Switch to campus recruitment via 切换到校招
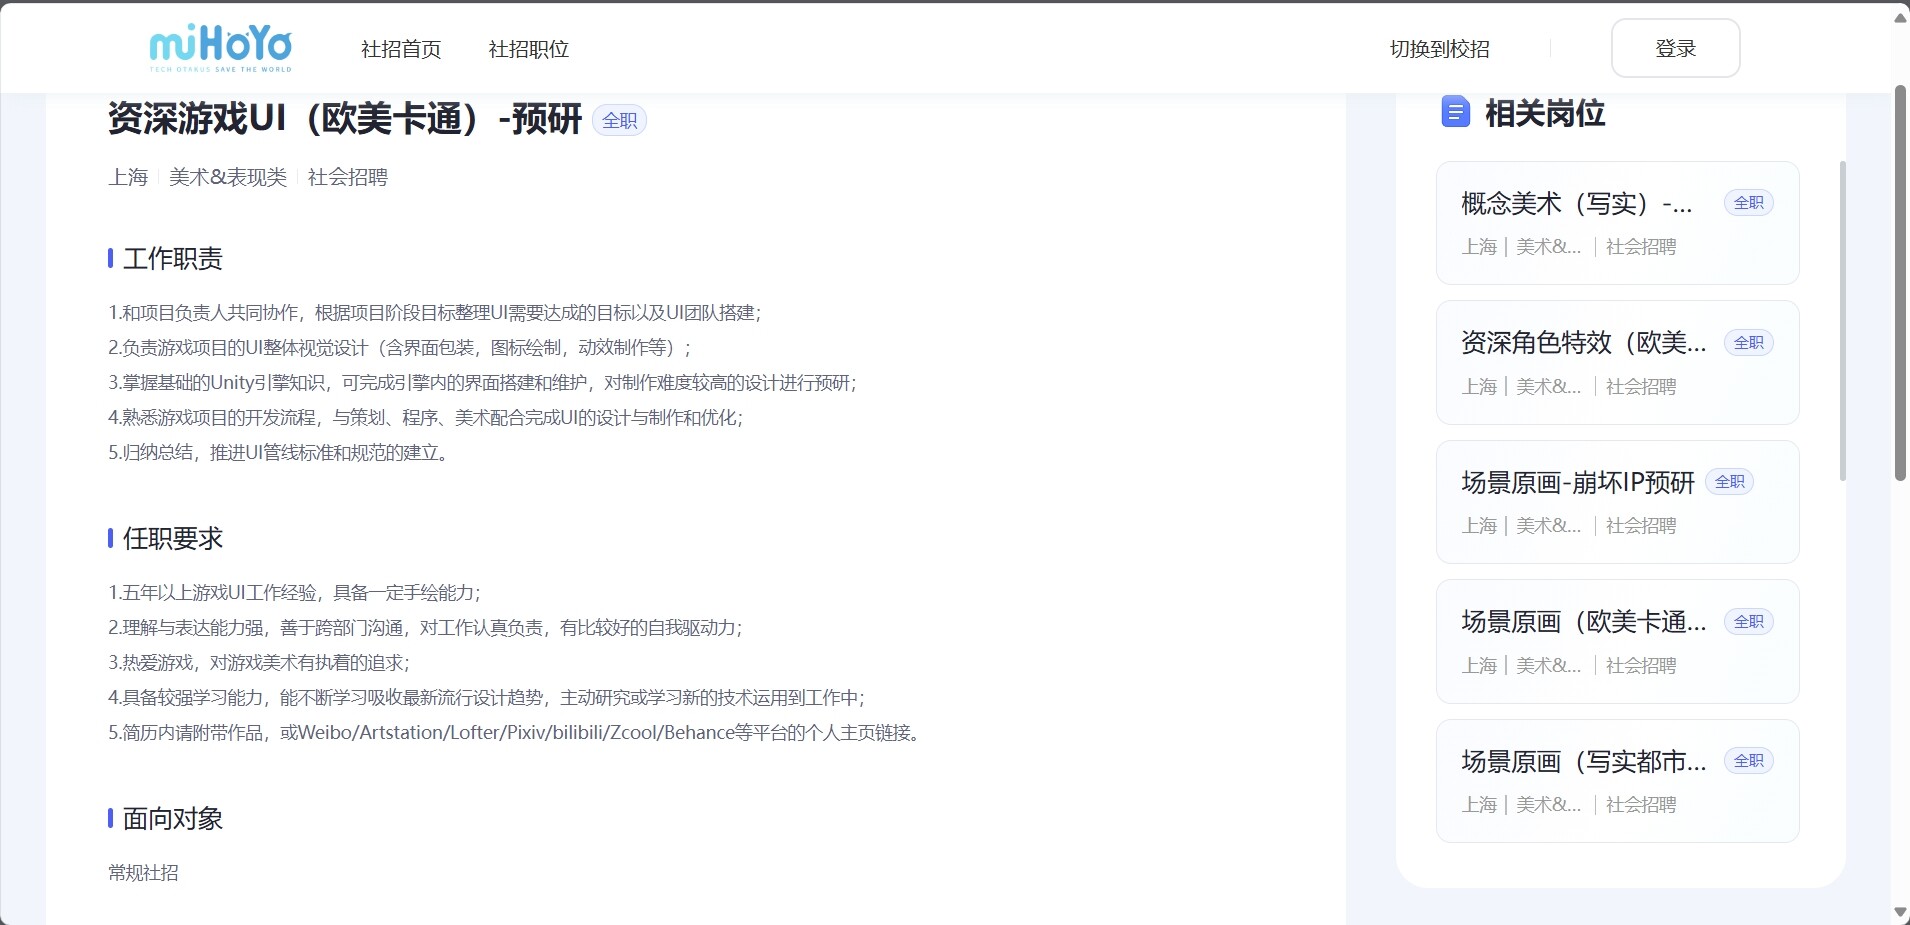This screenshot has height=925, width=1910. (1439, 49)
